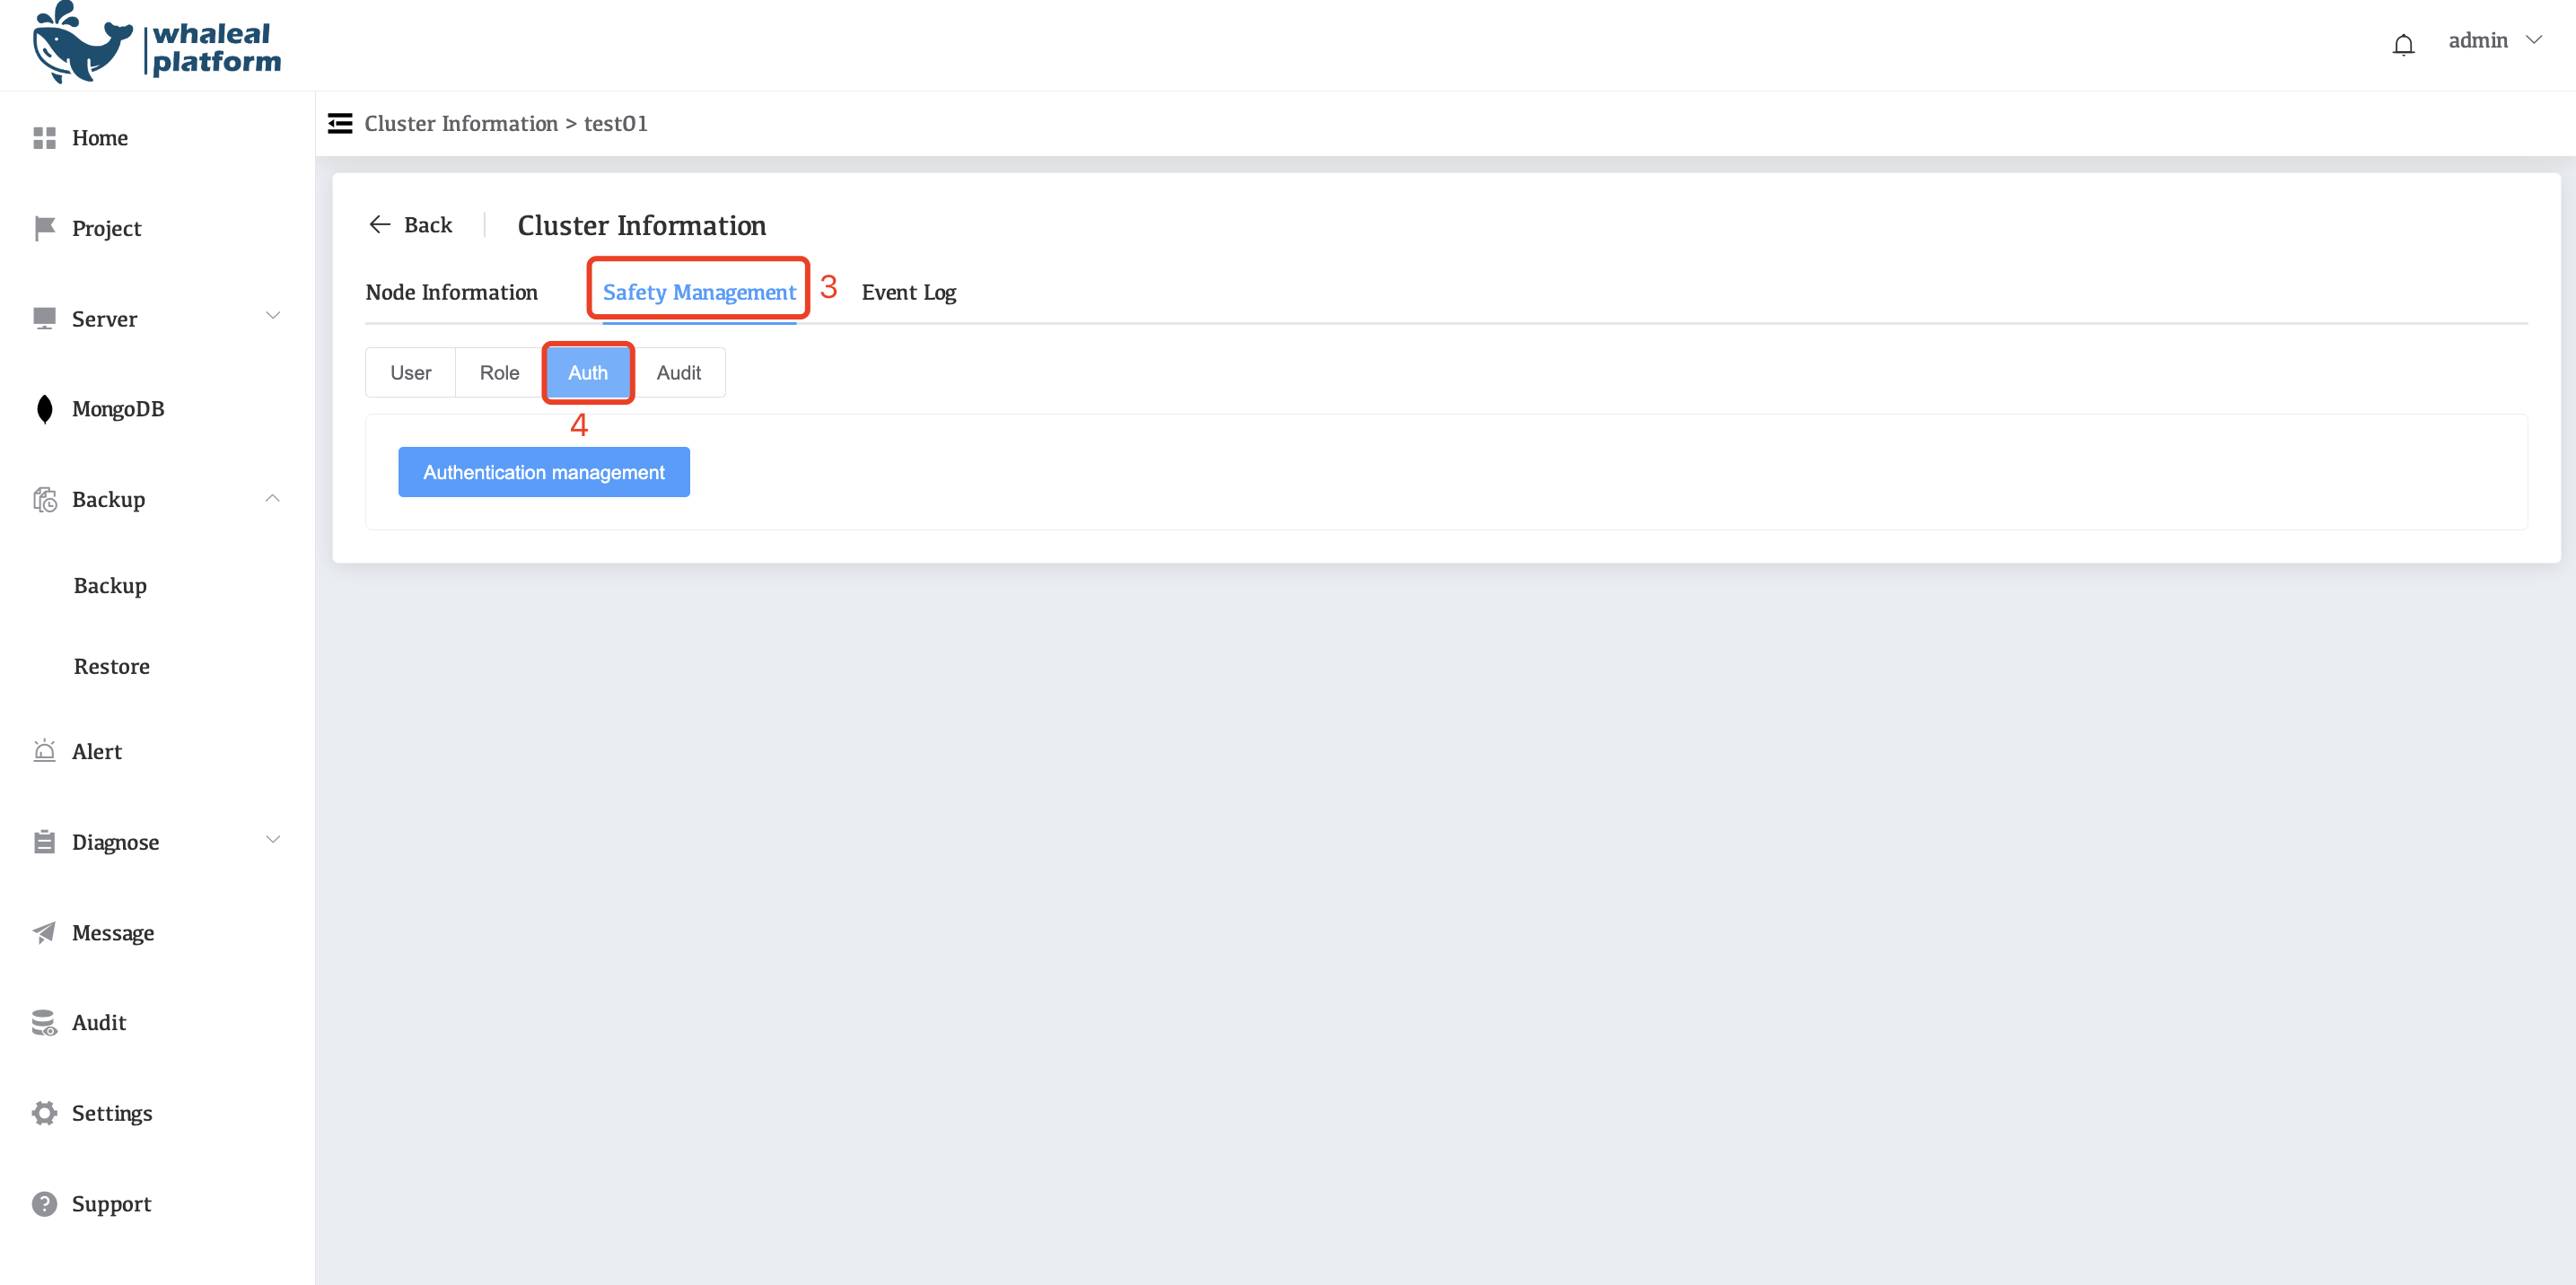The height and width of the screenshot is (1285, 2576).
Task: Click the notification bell in the top bar
Action: click(2403, 43)
